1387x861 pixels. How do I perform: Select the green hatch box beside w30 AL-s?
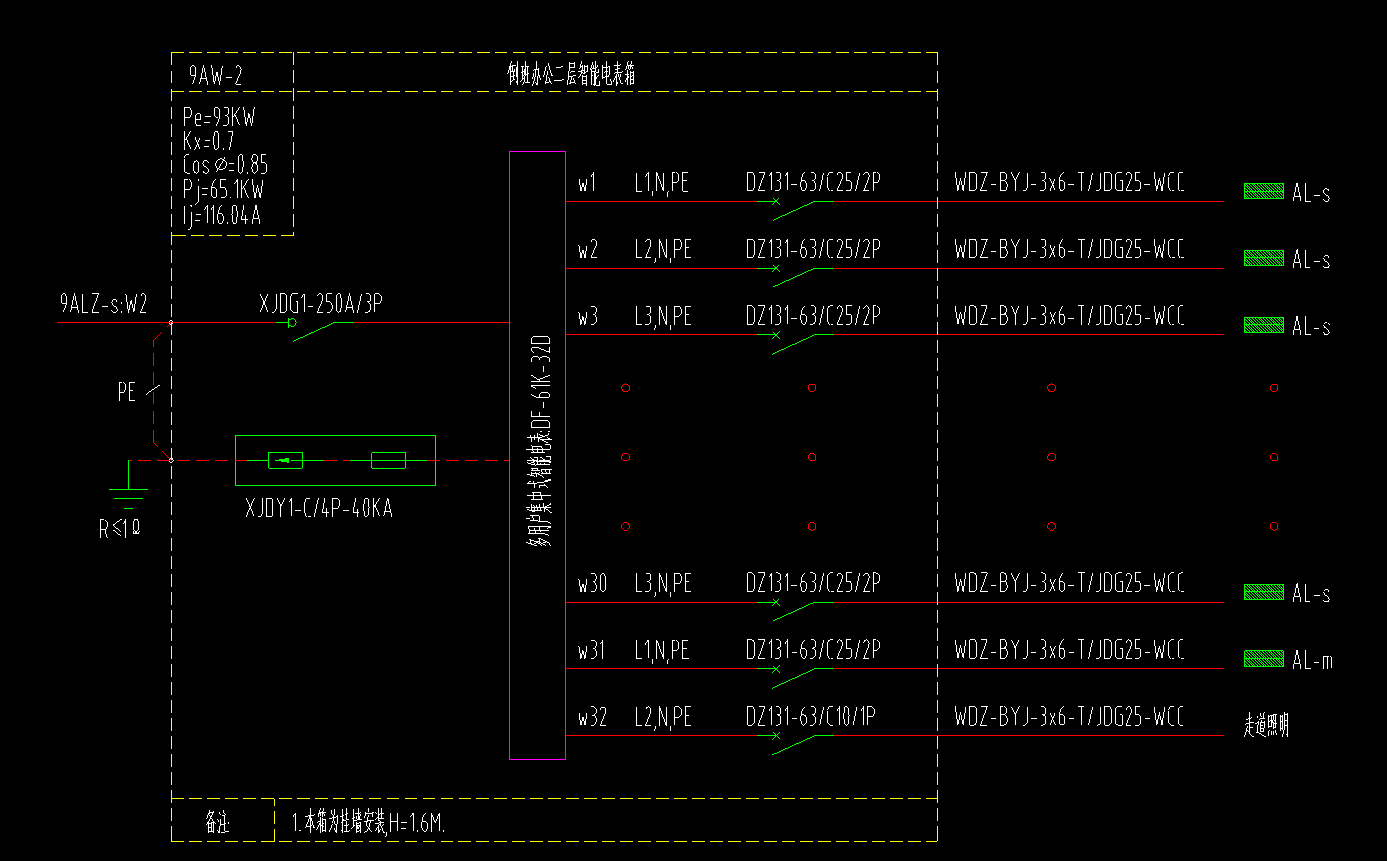click(1263, 592)
